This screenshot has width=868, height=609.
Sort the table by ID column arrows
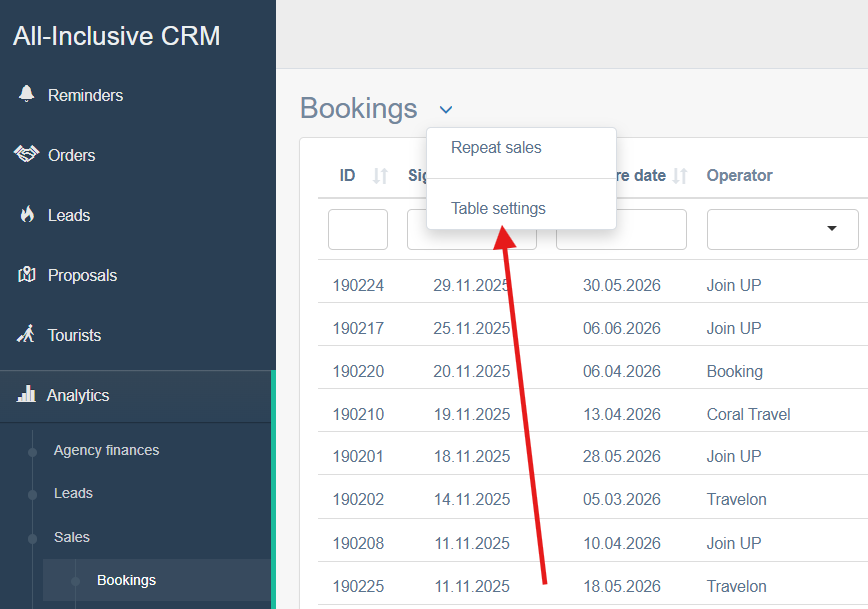[380, 176]
